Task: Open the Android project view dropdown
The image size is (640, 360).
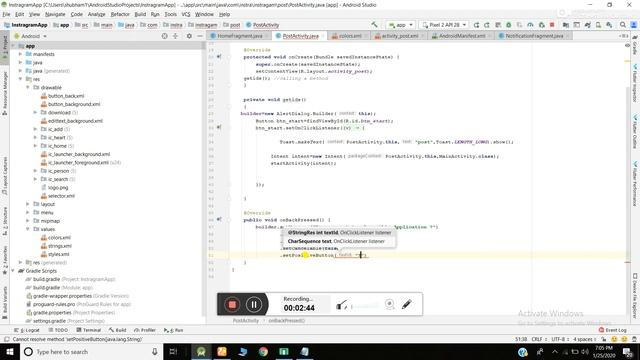Action: click(x=31, y=36)
